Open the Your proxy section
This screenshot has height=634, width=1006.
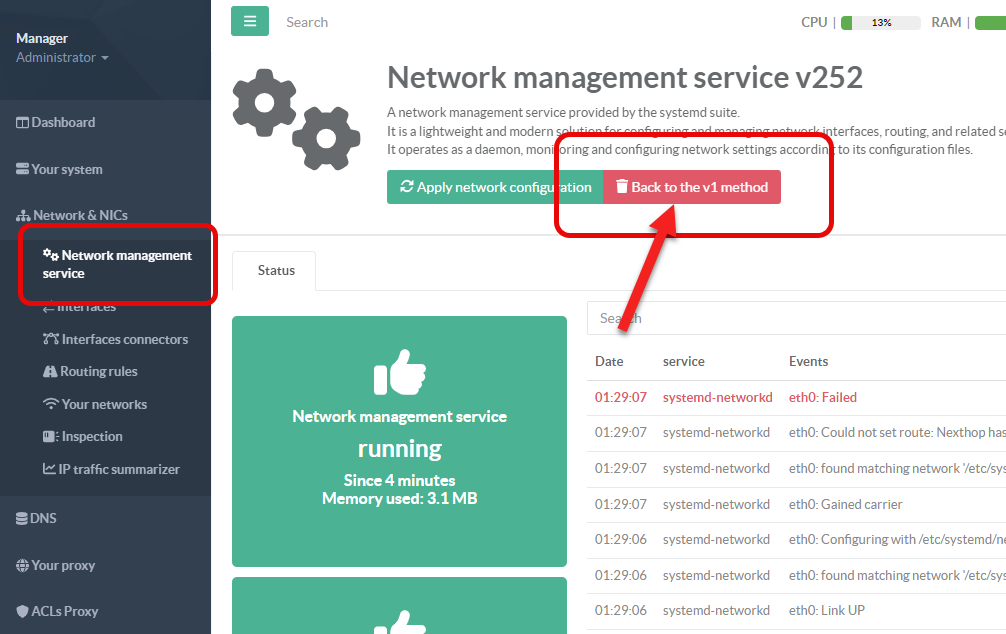(55, 565)
